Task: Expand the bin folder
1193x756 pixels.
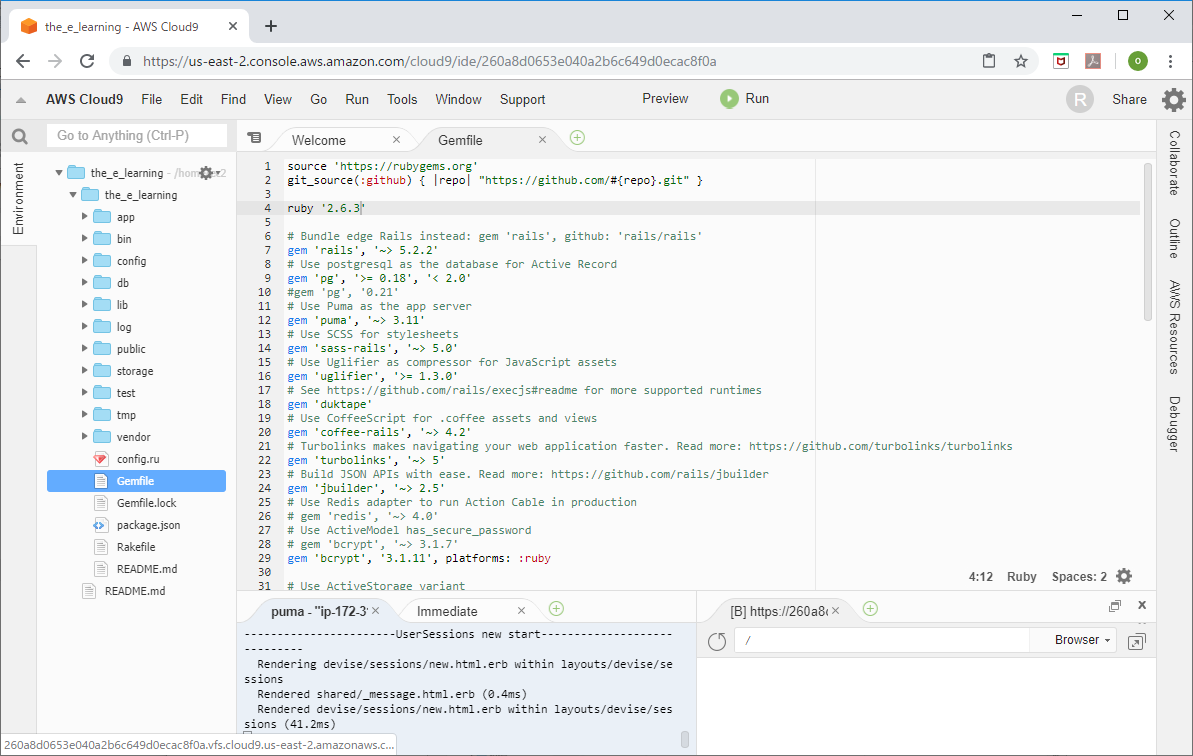Action: pos(84,239)
